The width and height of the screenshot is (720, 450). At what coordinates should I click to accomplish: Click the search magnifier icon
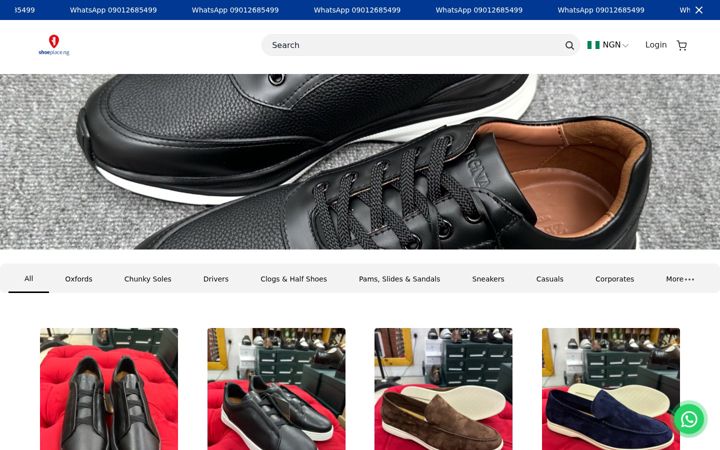569,45
